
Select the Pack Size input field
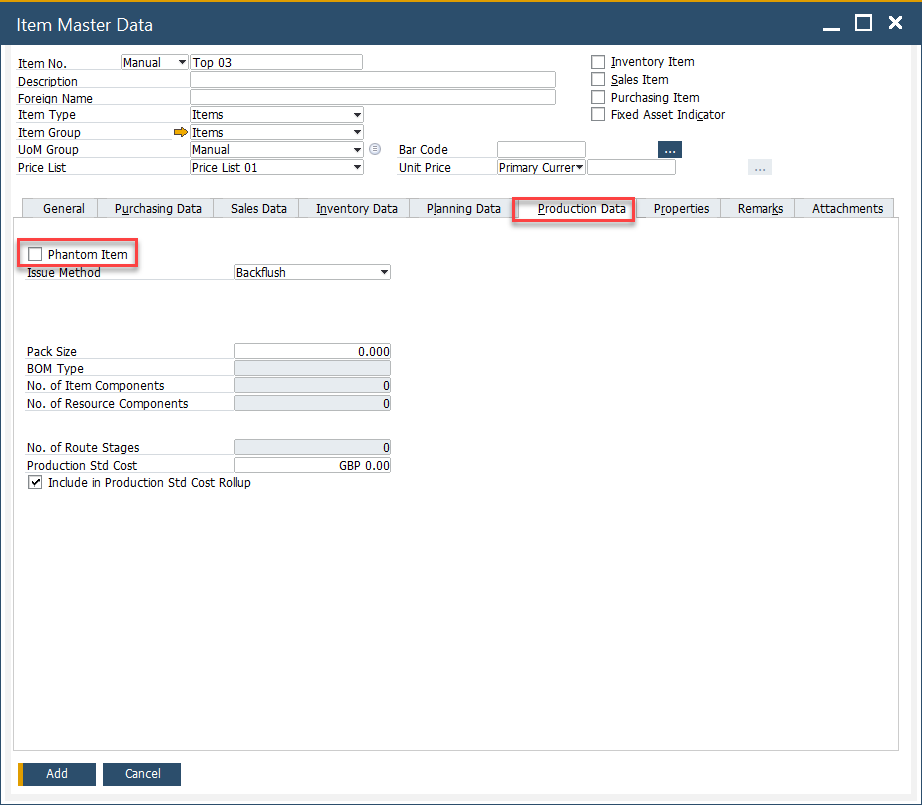312,351
